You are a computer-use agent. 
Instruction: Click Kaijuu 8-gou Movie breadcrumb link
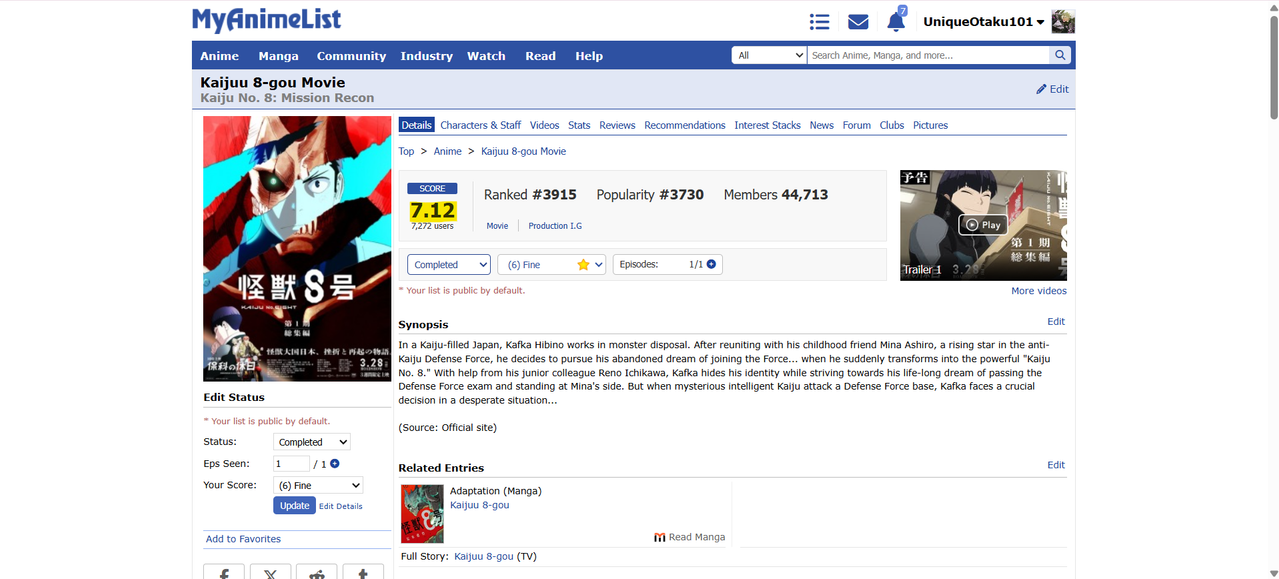pyautogui.click(x=523, y=151)
